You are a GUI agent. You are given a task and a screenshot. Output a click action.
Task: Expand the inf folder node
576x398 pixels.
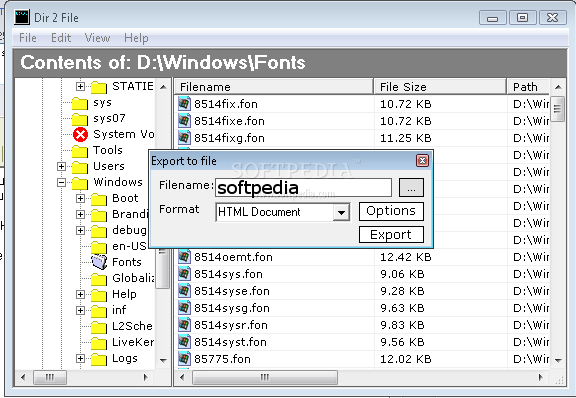[80, 311]
